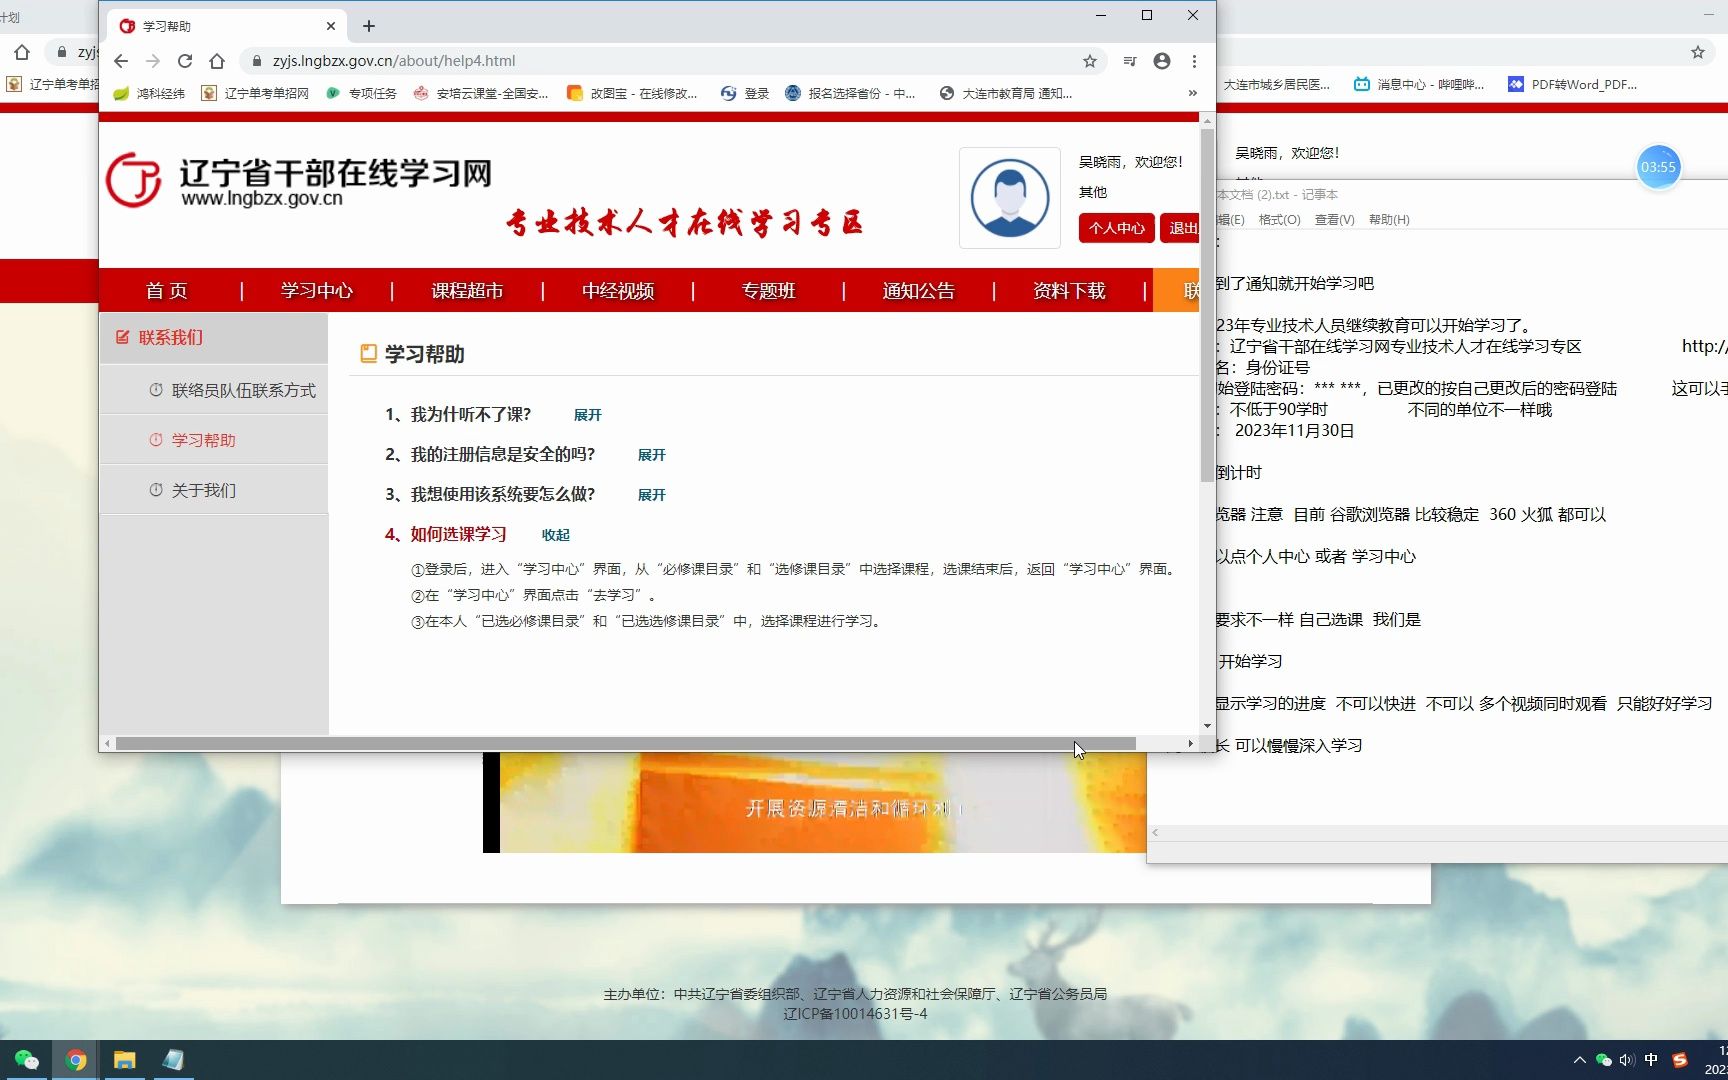Open the Chrome three-dot menu
Screen dimensions: 1728x1080
pos(1194,61)
